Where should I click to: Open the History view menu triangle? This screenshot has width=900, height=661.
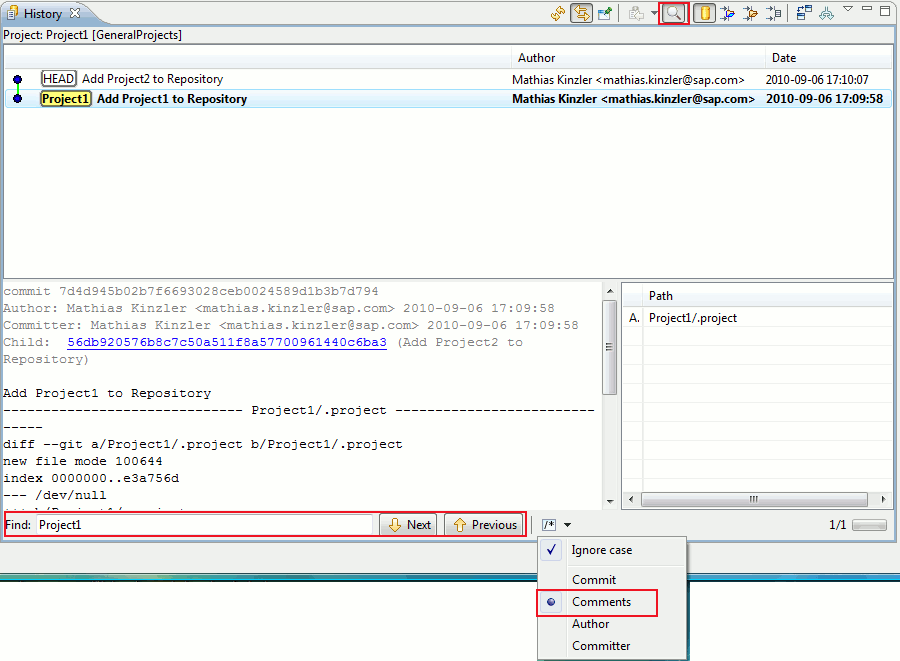point(848,10)
